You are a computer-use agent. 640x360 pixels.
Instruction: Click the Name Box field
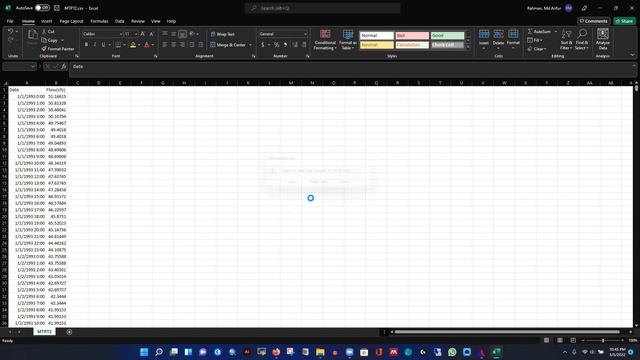point(20,67)
